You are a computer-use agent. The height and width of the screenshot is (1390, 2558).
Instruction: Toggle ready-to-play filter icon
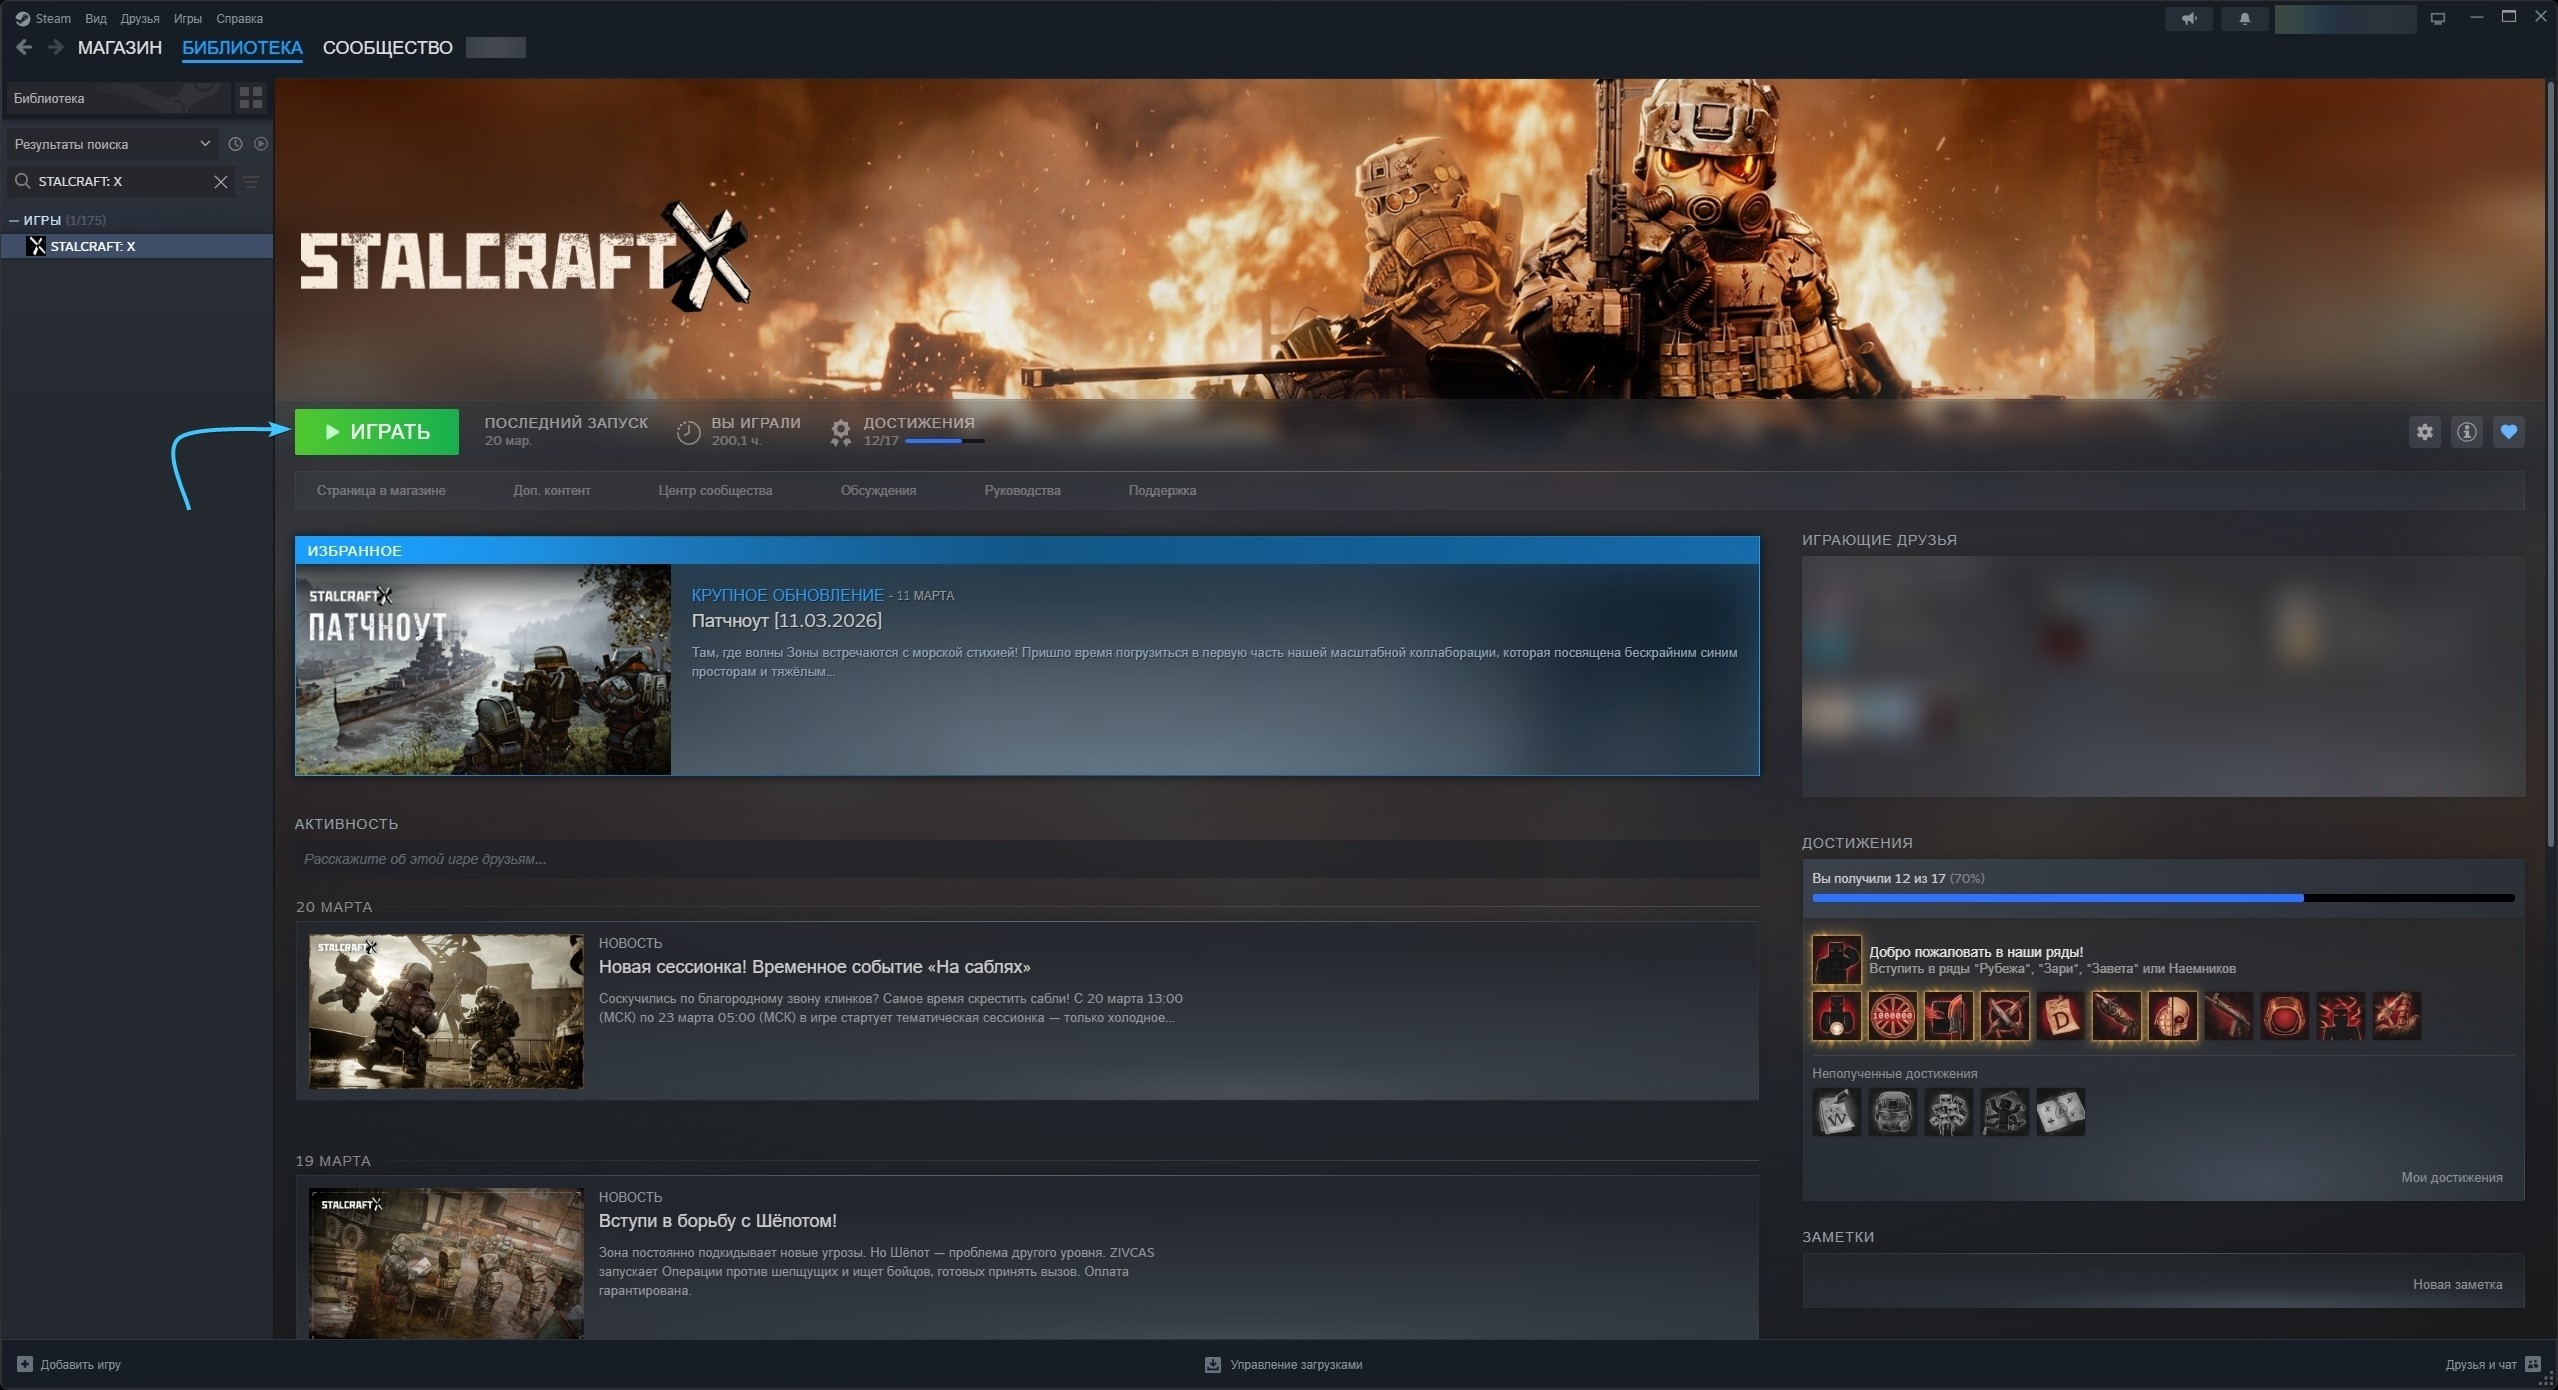[261, 144]
